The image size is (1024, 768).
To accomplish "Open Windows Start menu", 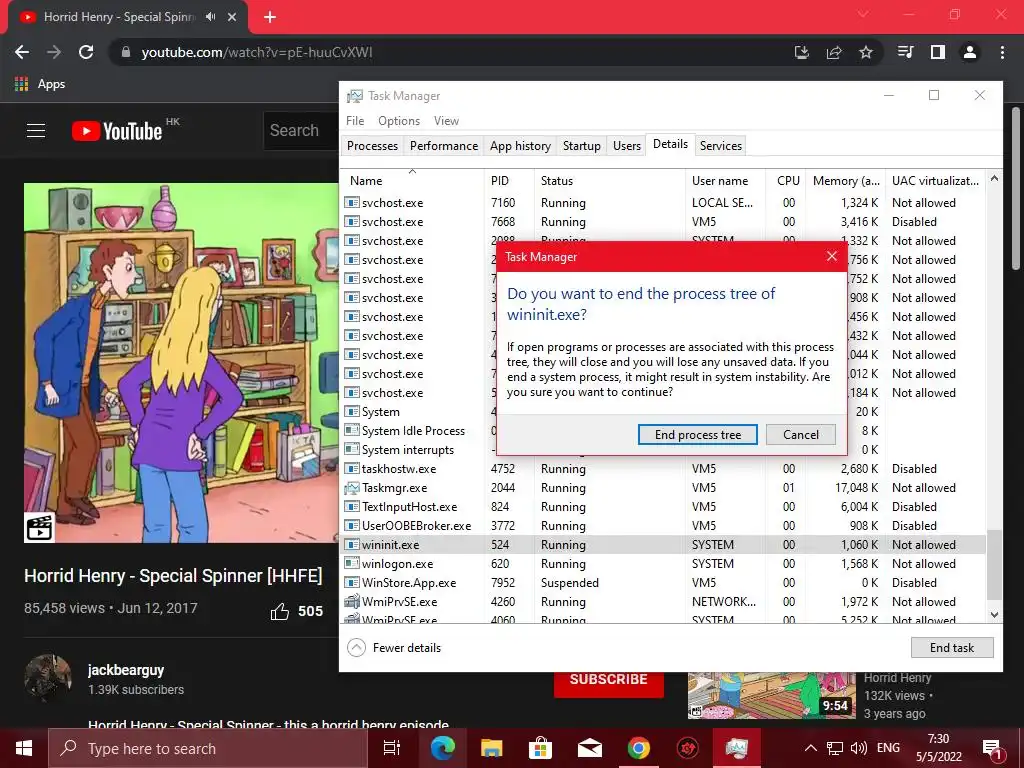I will [24, 748].
